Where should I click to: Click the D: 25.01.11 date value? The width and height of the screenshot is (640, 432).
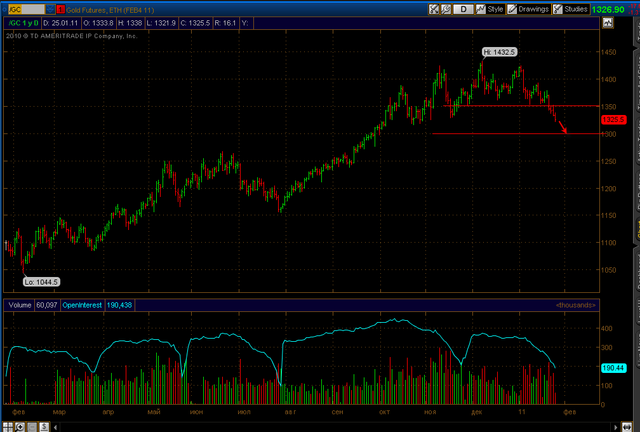pyautogui.click(x=60, y=23)
